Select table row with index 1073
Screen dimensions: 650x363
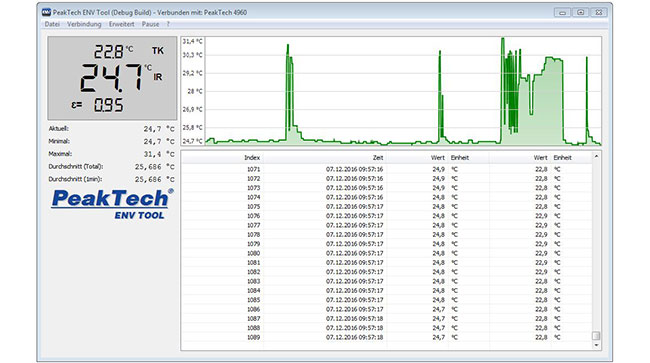tap(387, 188)
